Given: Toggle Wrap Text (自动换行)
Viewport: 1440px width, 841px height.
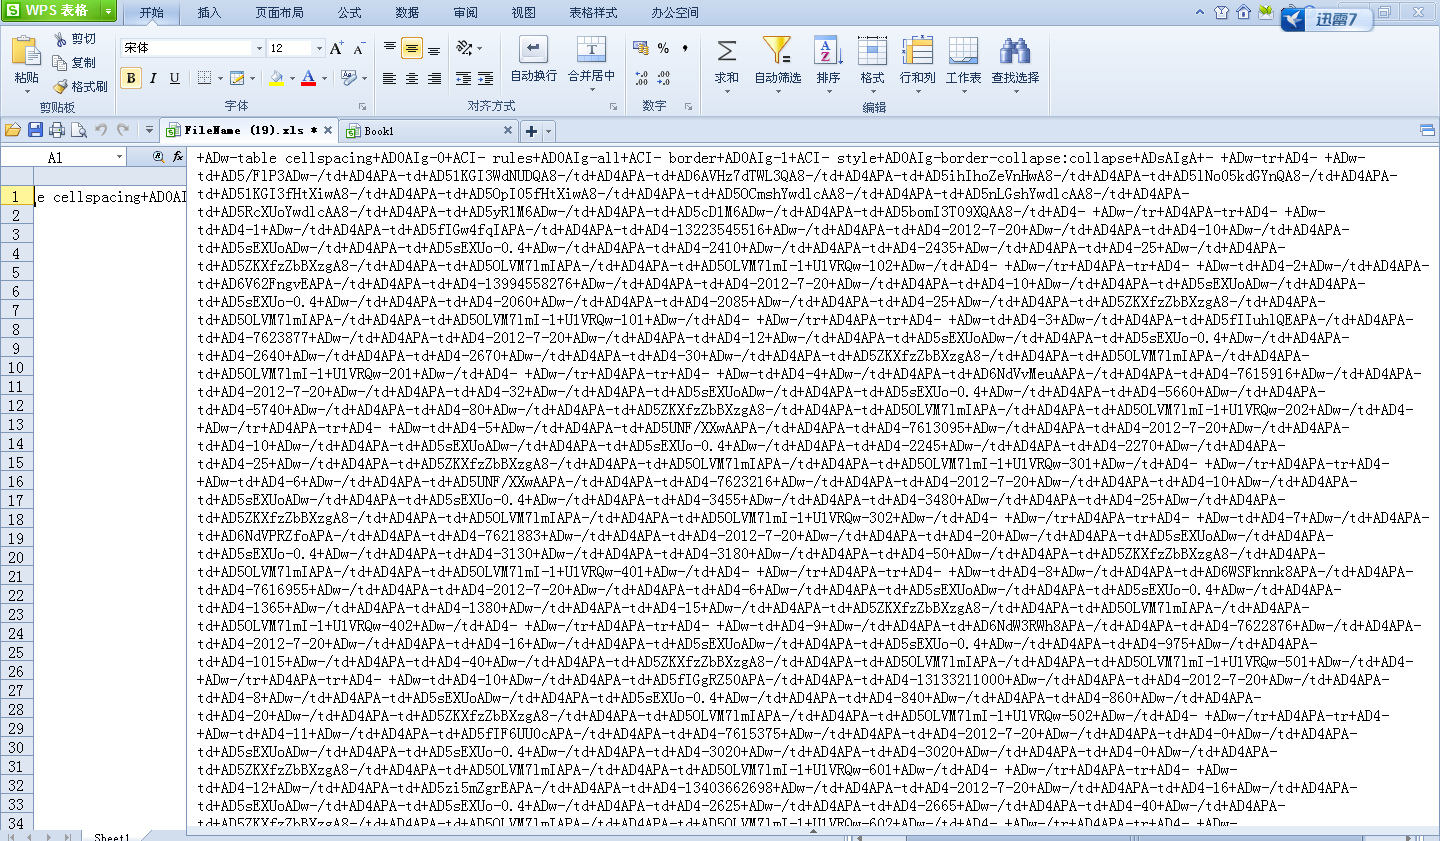Looking at the screenshot, I should pyautogui.click(x=533, y=60).
